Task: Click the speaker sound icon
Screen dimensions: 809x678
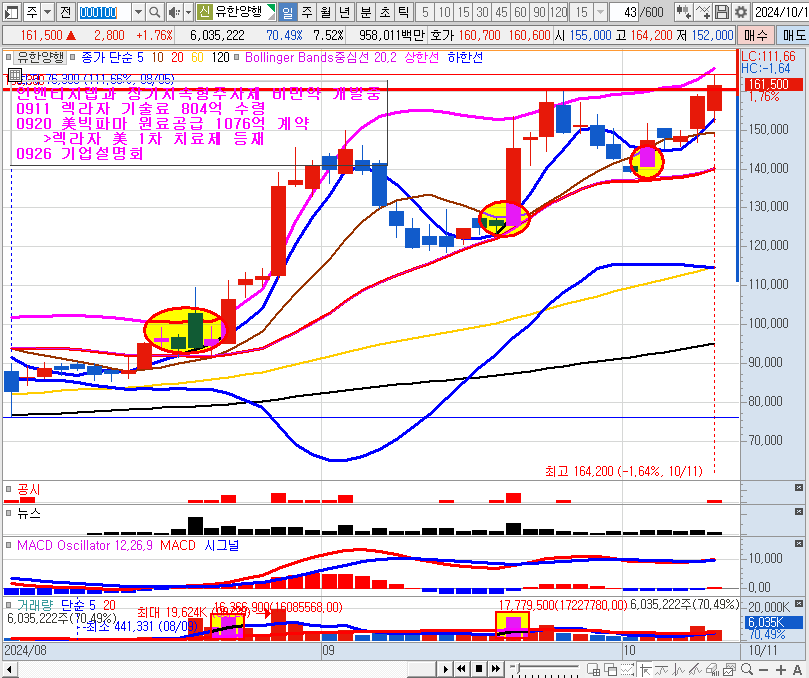Action: [174, 12]
